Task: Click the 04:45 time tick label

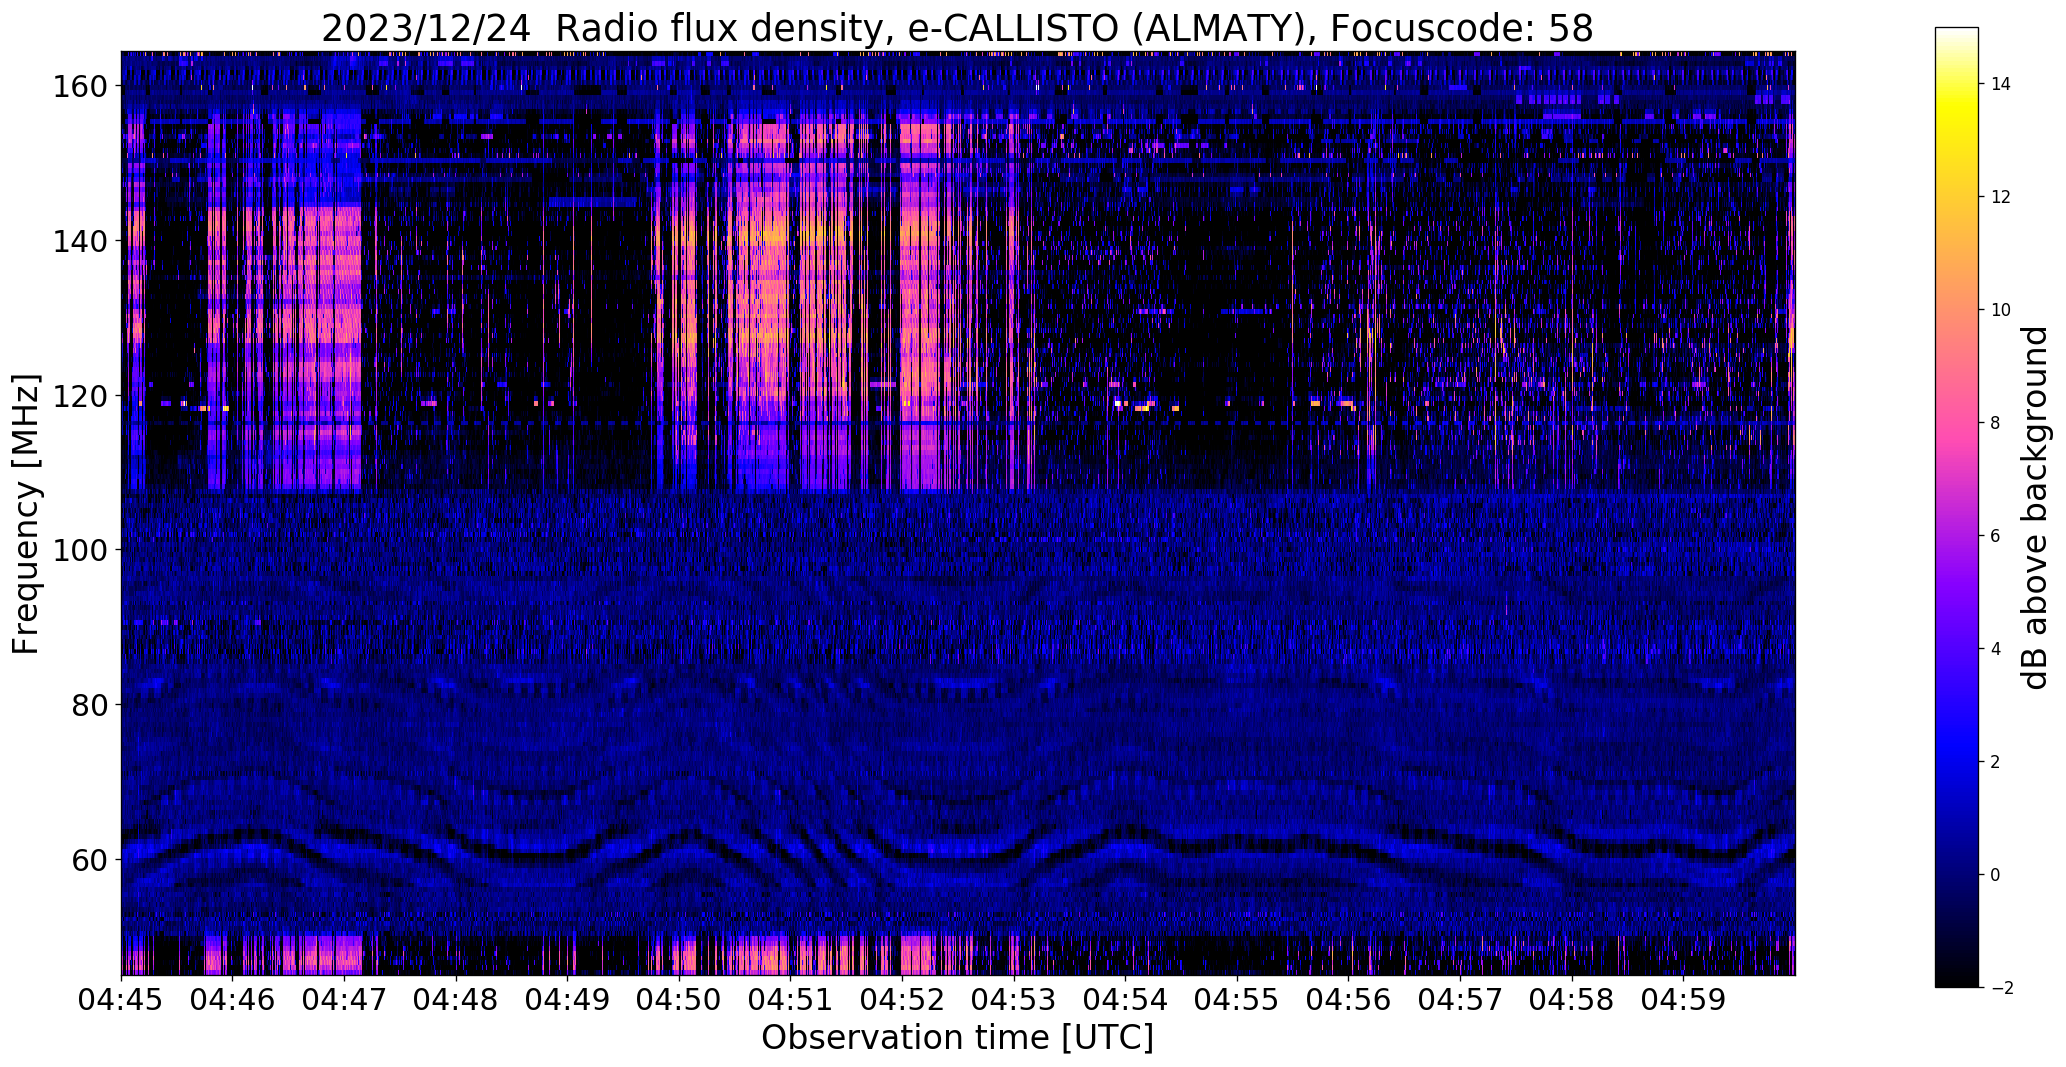Action: (x=122, y=999)
